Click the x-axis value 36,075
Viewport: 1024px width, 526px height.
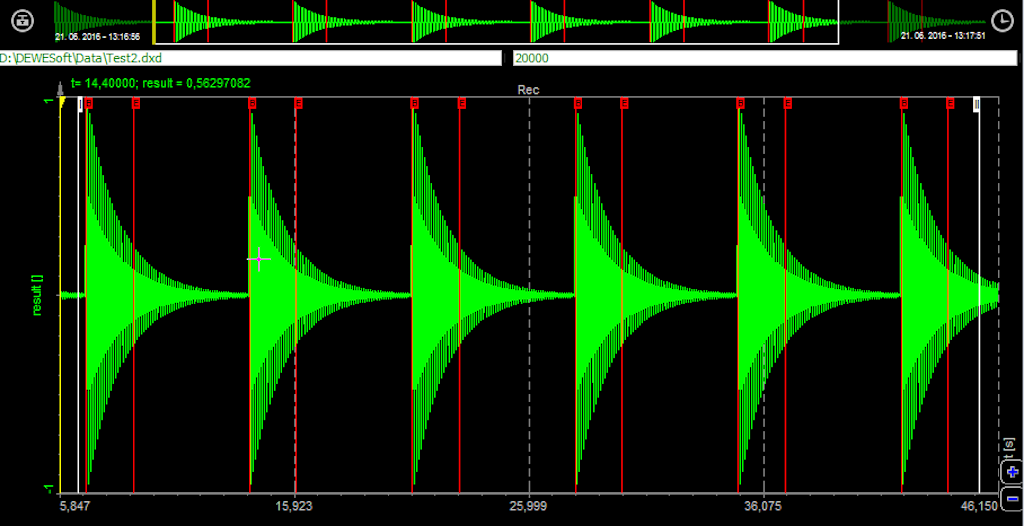coord(765,505)
